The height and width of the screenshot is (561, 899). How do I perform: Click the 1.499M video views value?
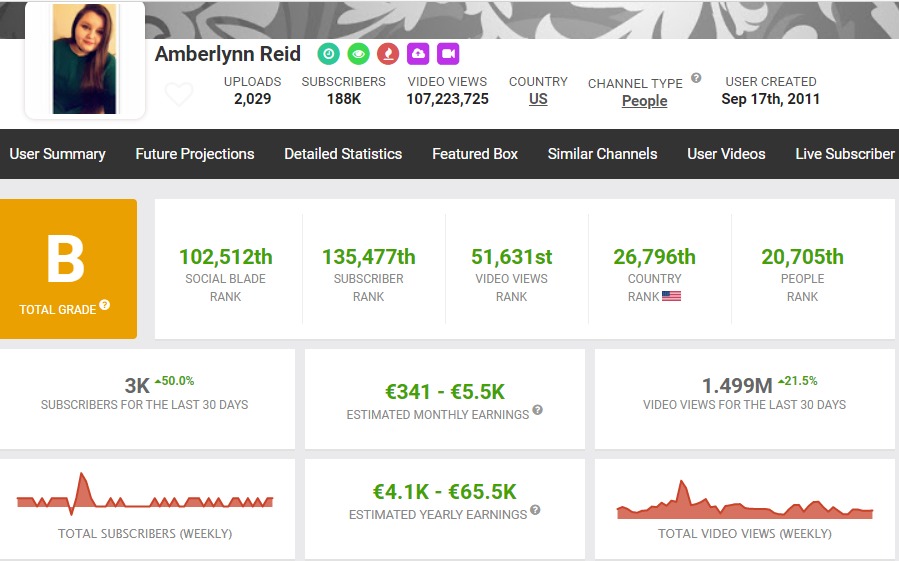pos(737,386)
